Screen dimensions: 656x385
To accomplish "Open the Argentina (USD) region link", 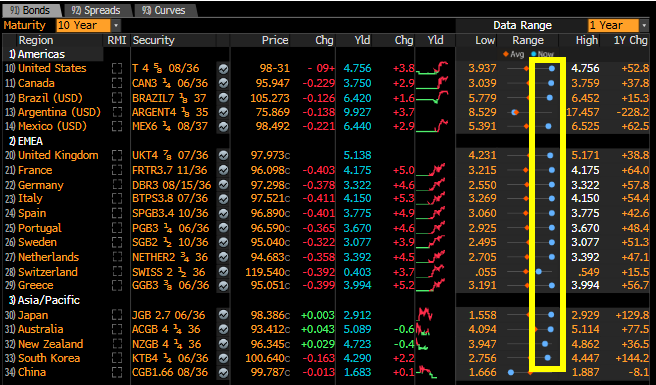I will click(x=59, y=112).
